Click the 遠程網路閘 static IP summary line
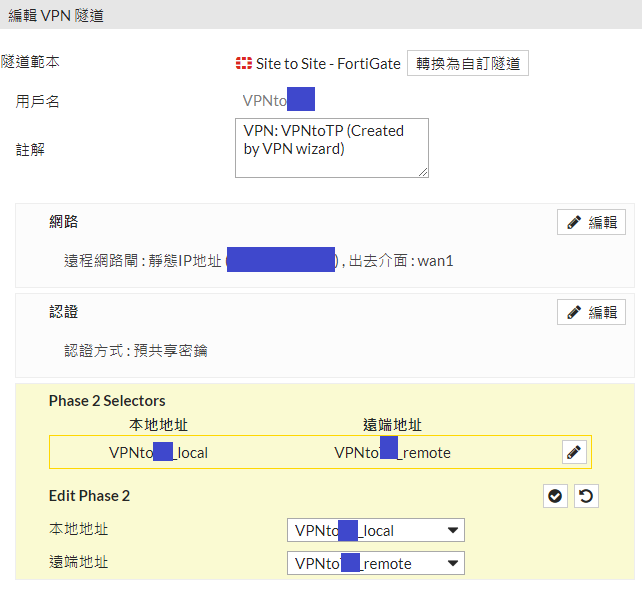642x589 pixels. click(258, 261)
